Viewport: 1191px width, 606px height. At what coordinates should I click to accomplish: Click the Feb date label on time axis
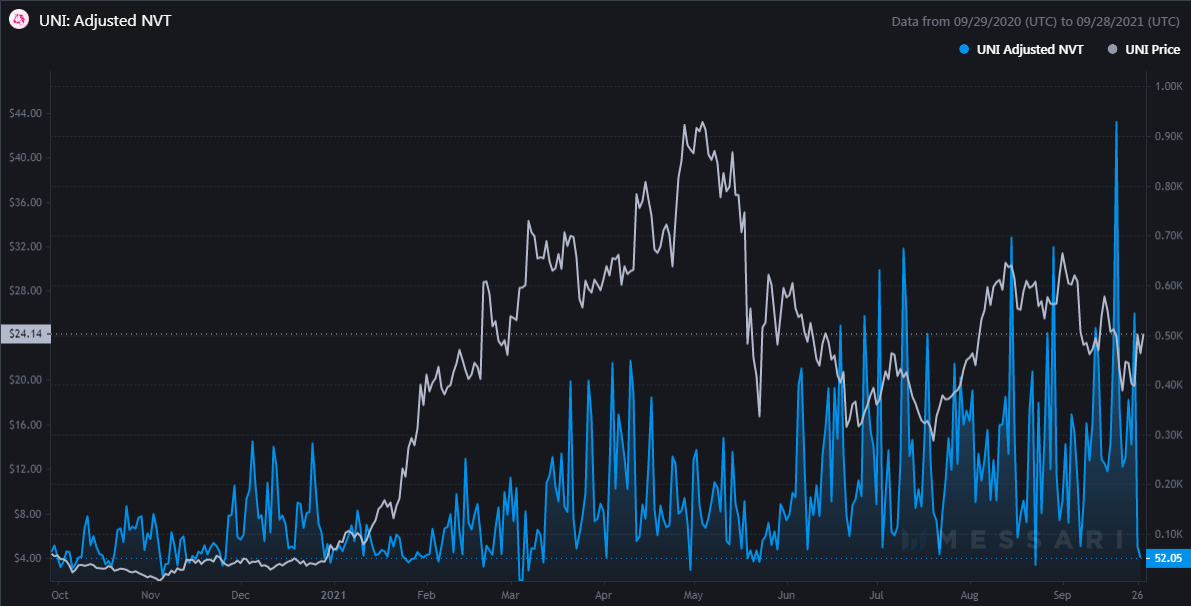[x=426, y=595]
